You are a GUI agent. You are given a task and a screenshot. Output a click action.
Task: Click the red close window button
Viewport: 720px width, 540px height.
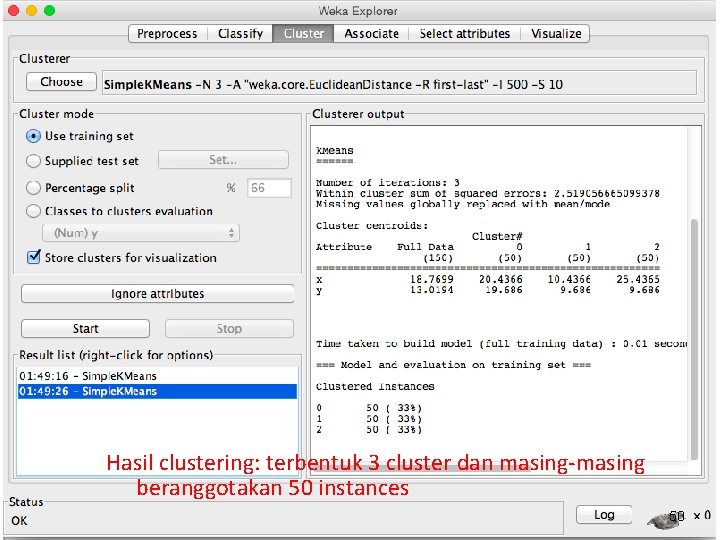tap(14, 11)
